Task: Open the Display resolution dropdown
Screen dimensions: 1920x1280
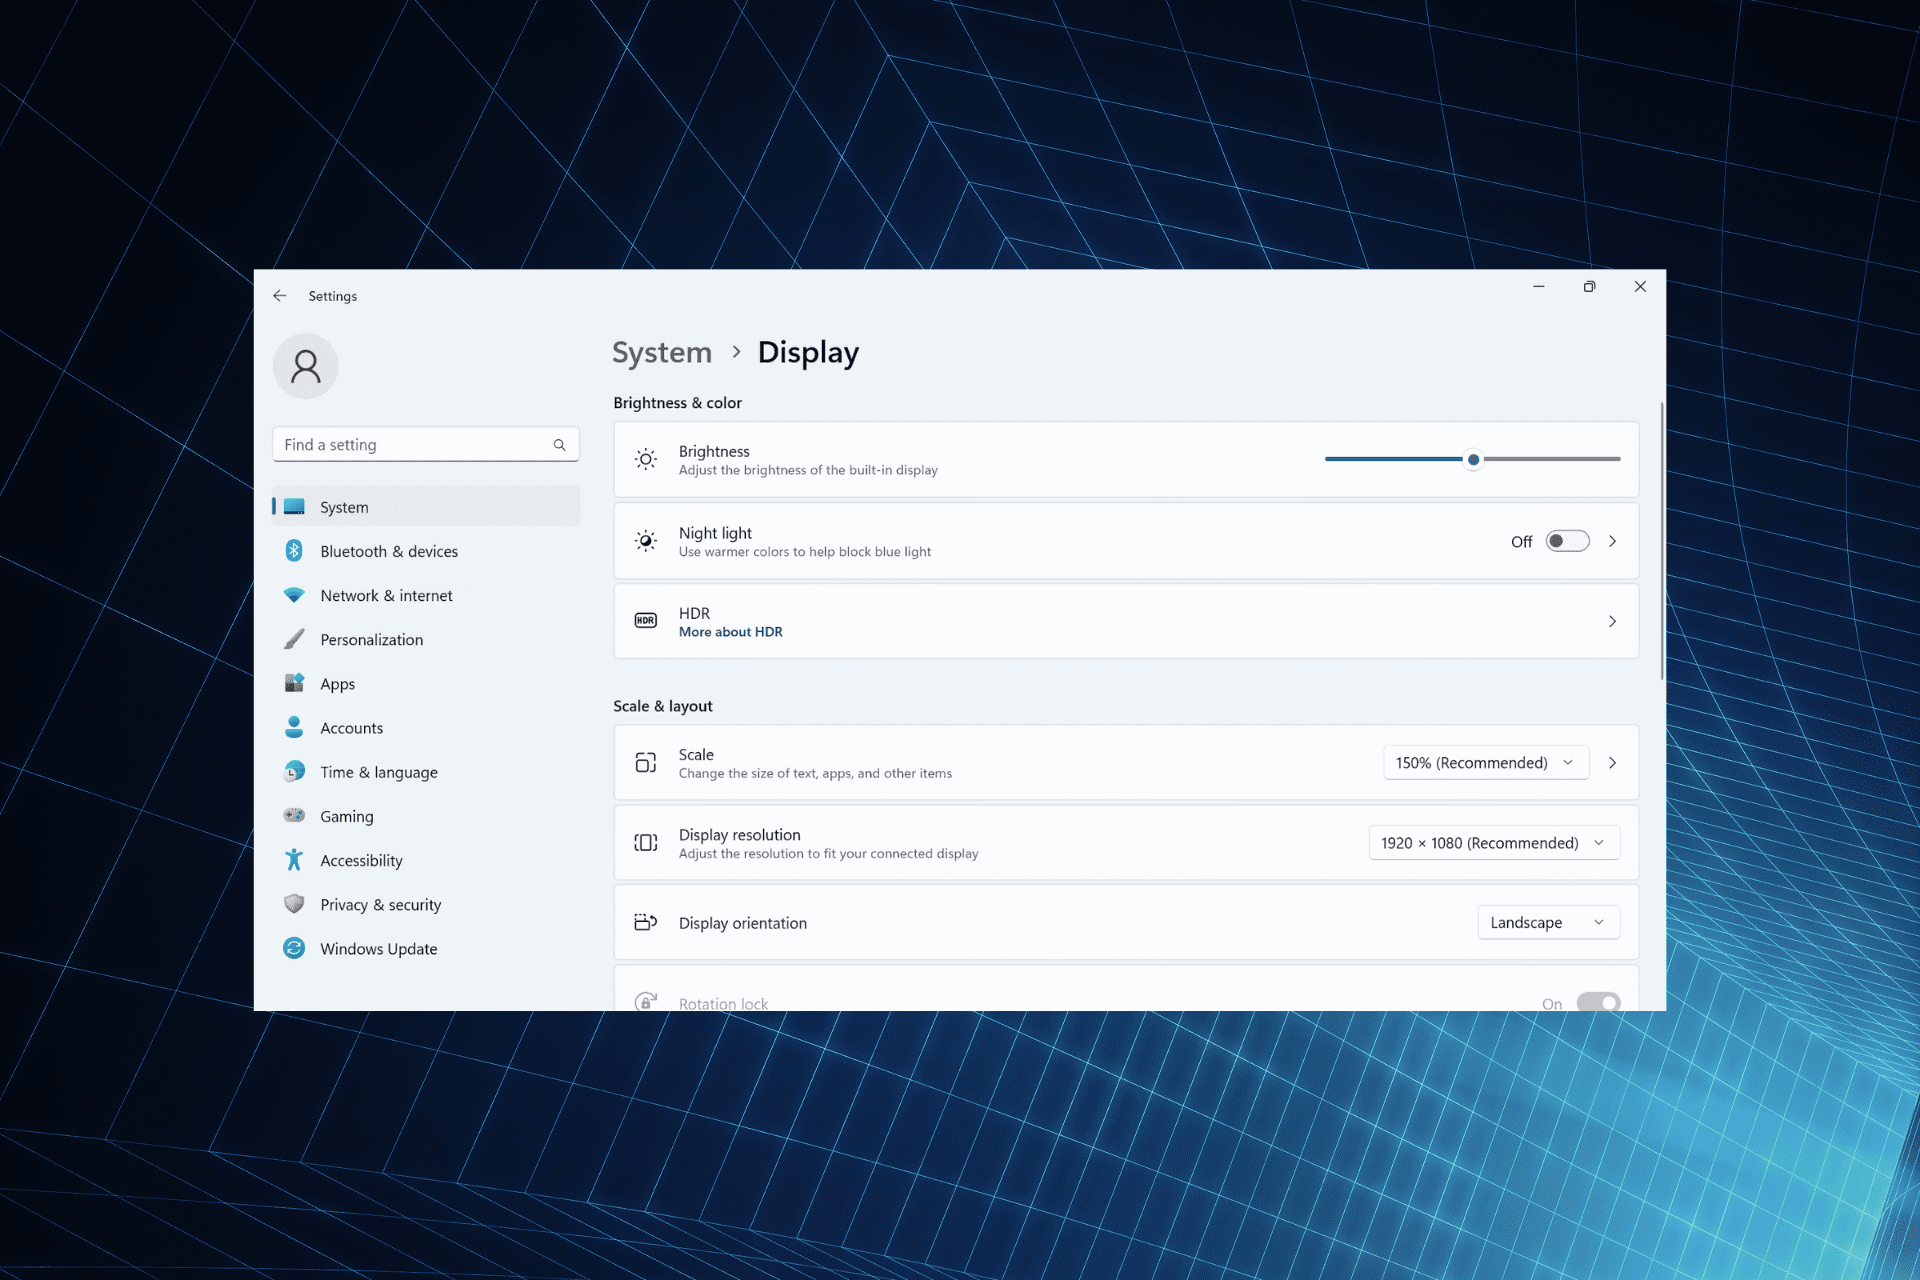Action: pos(1493,843)
